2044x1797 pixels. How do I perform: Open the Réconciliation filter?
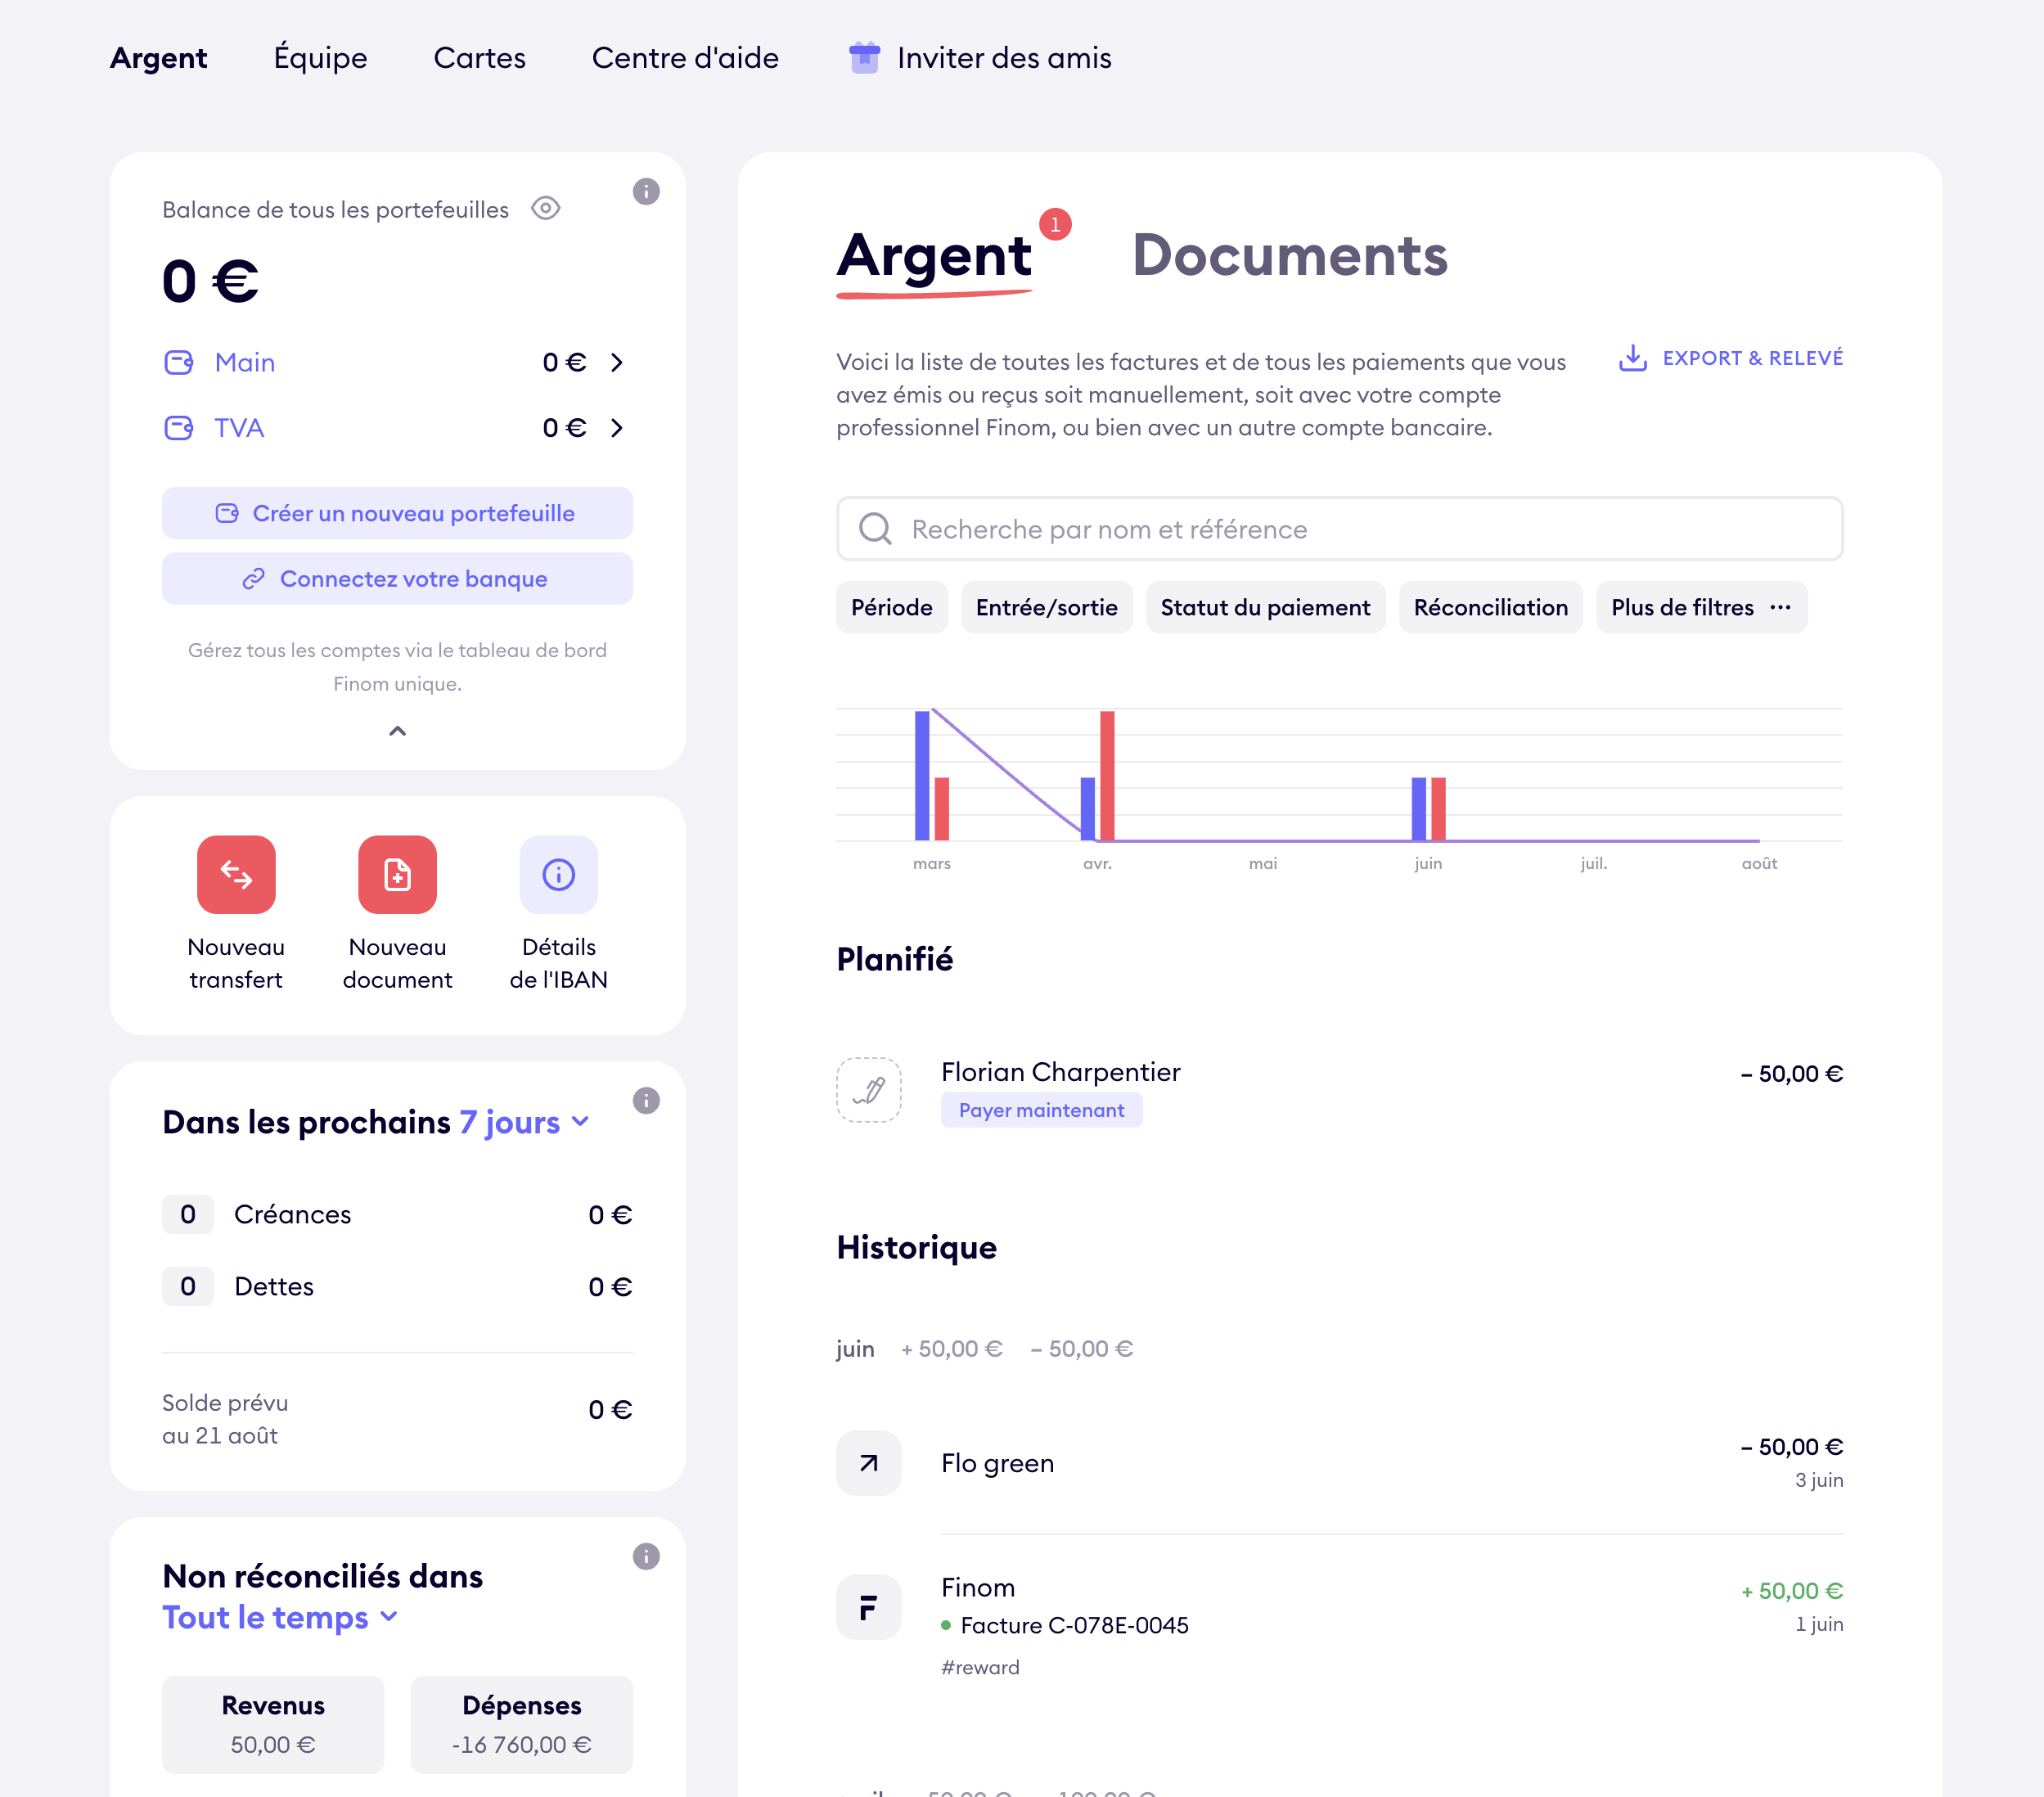click(1490, 607)
